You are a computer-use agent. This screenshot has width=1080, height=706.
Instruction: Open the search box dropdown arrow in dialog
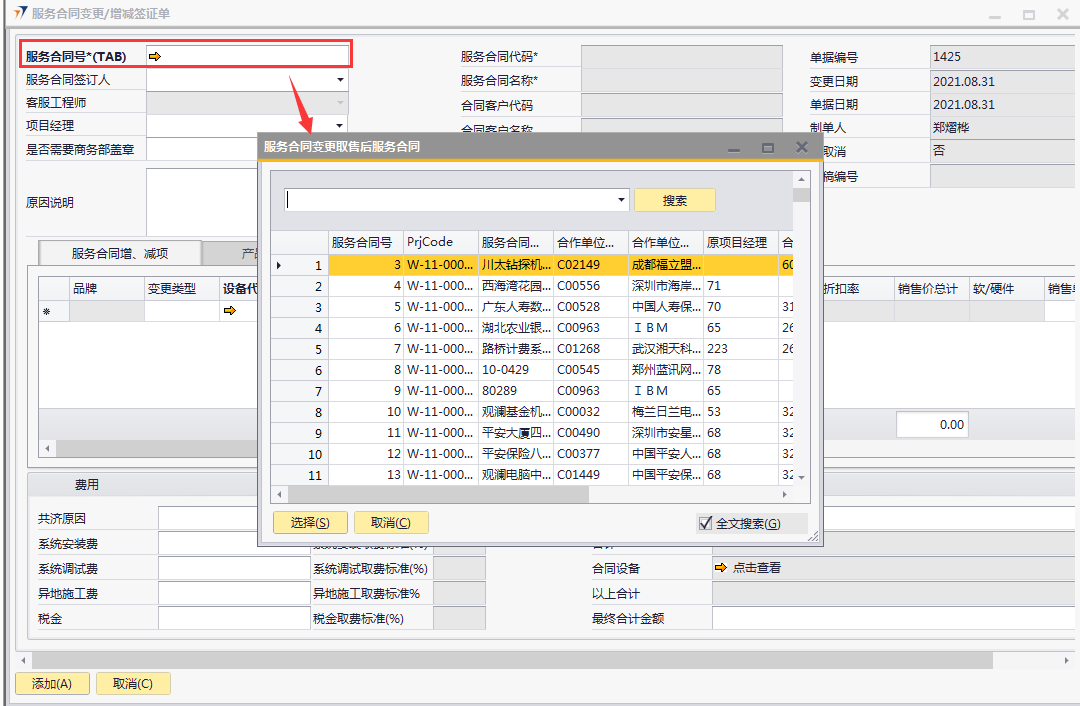click(621, 200)
